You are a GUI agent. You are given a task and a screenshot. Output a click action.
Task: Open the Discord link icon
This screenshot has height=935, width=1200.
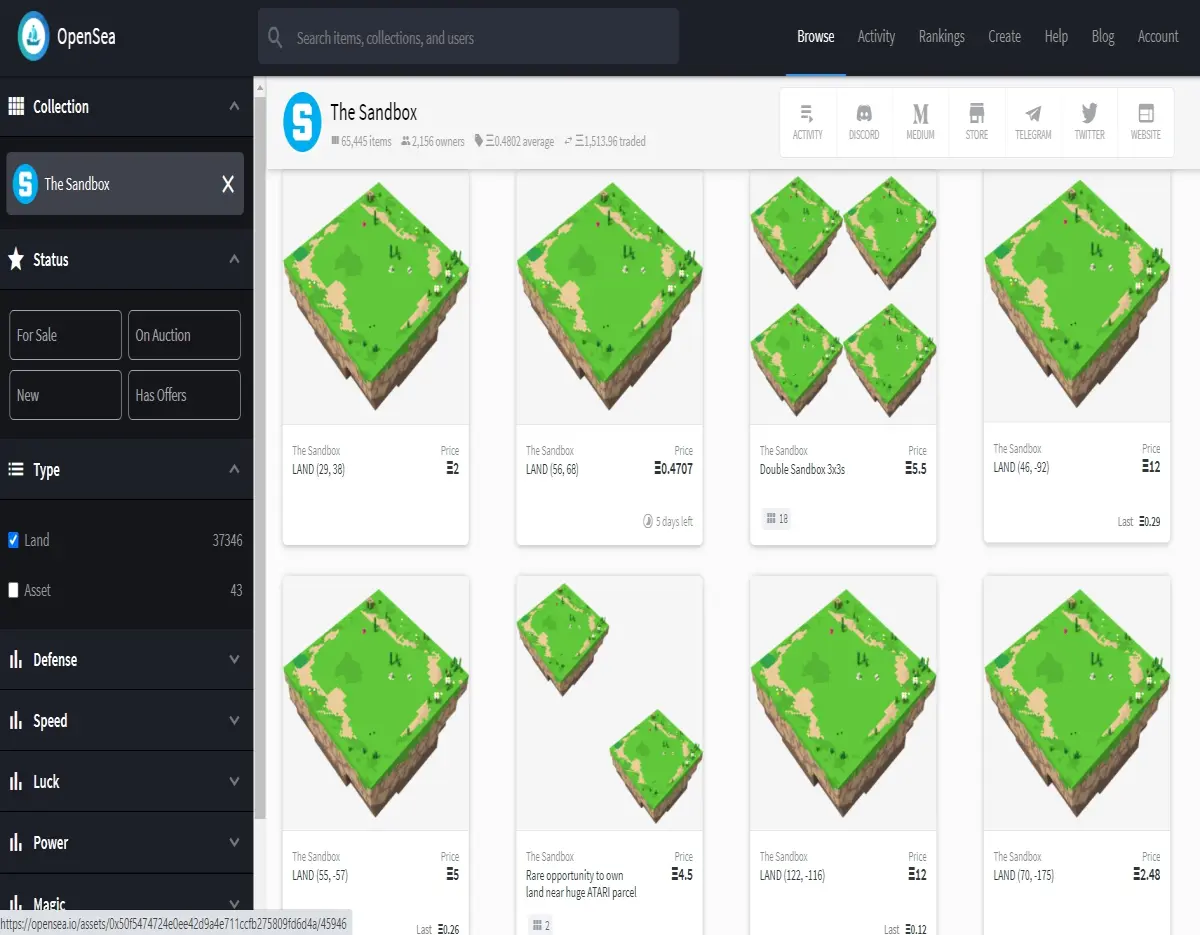tap(864, 122)
